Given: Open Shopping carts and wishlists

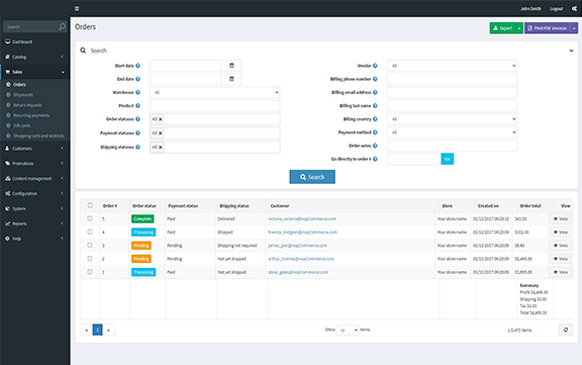Looking at the screenshot, I should point(39,136).
